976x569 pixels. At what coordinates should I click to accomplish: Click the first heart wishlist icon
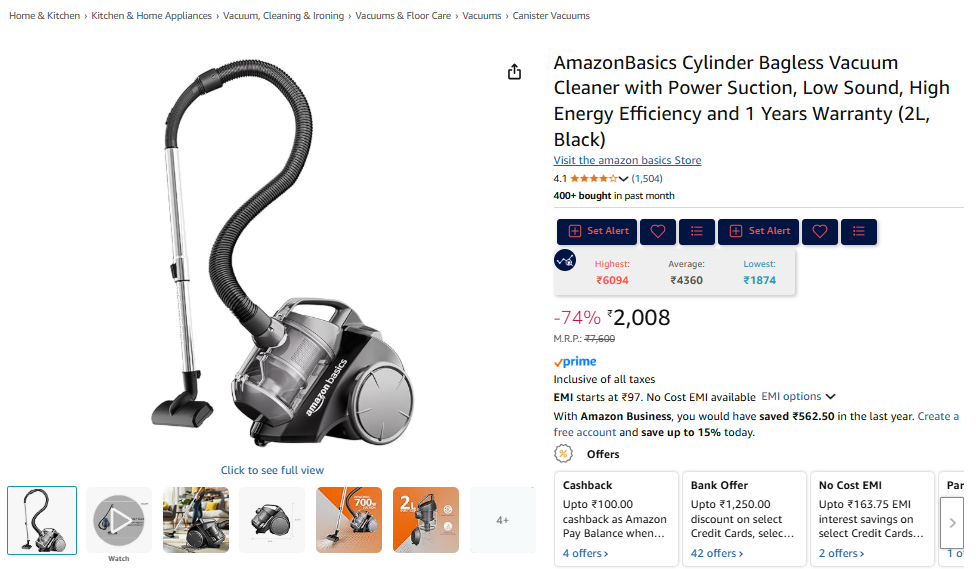coord(658,232)
